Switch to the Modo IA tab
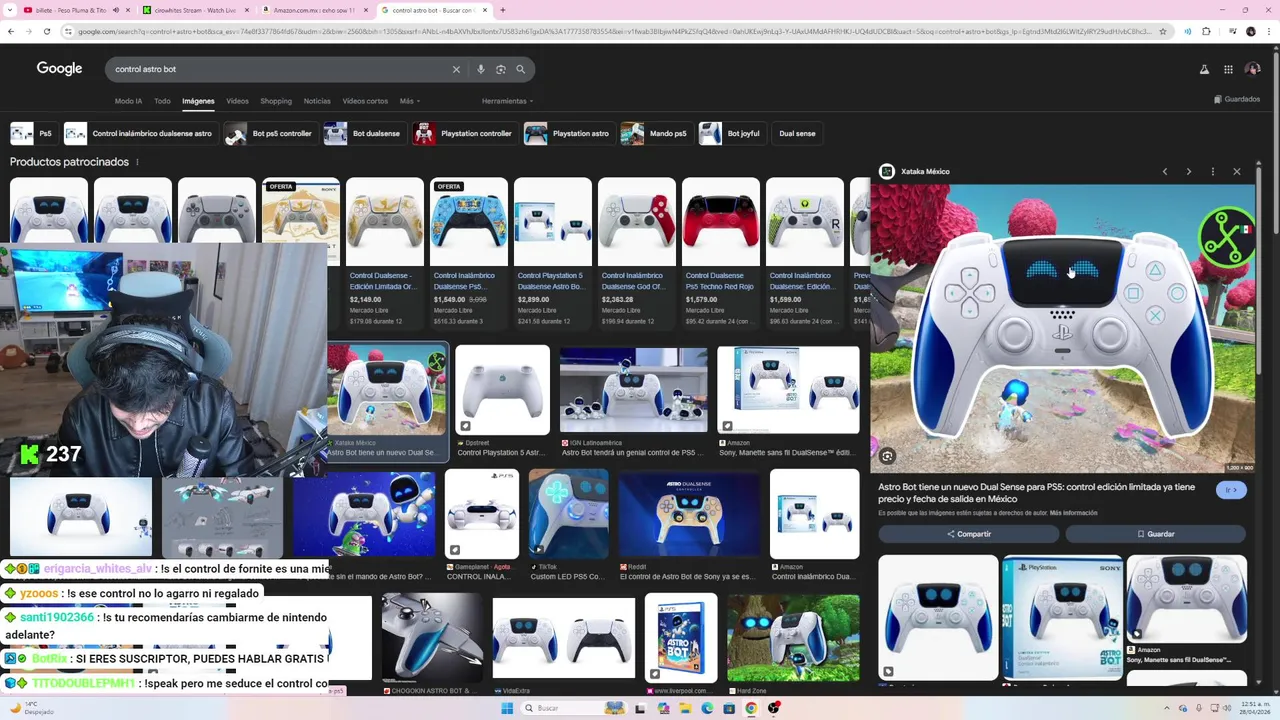 (128, 101)
